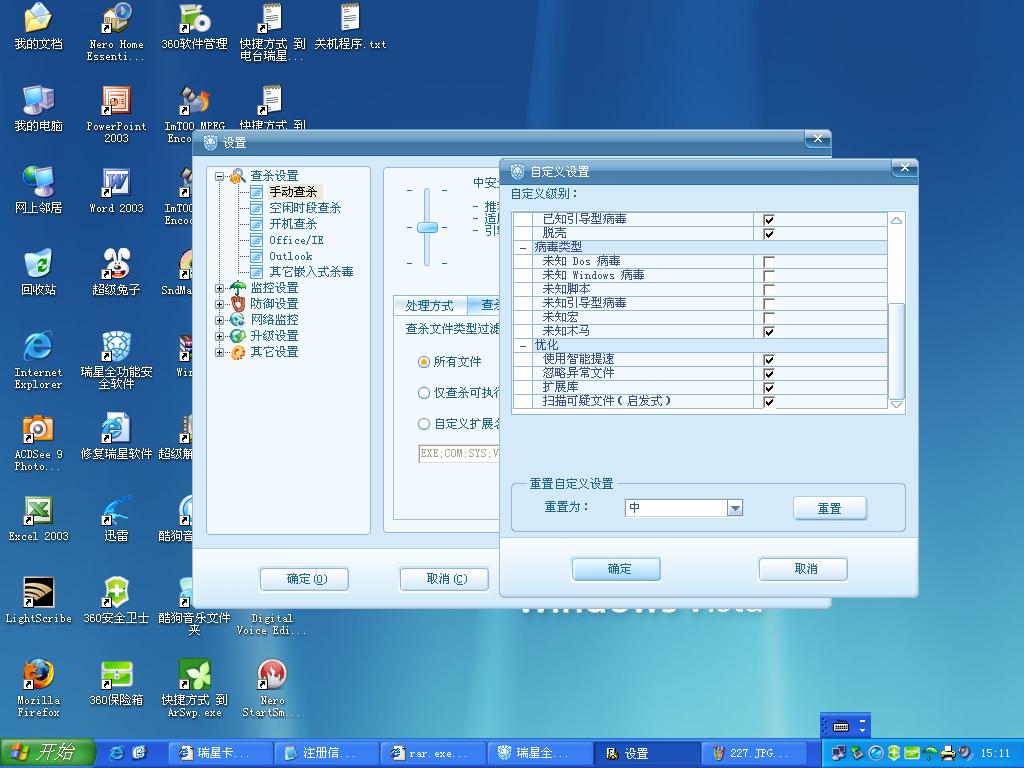Open the 修复瑞星软件 desktop shortcut
The width and height of the screenshot is (1024, 768).
(x=116, y=429)
